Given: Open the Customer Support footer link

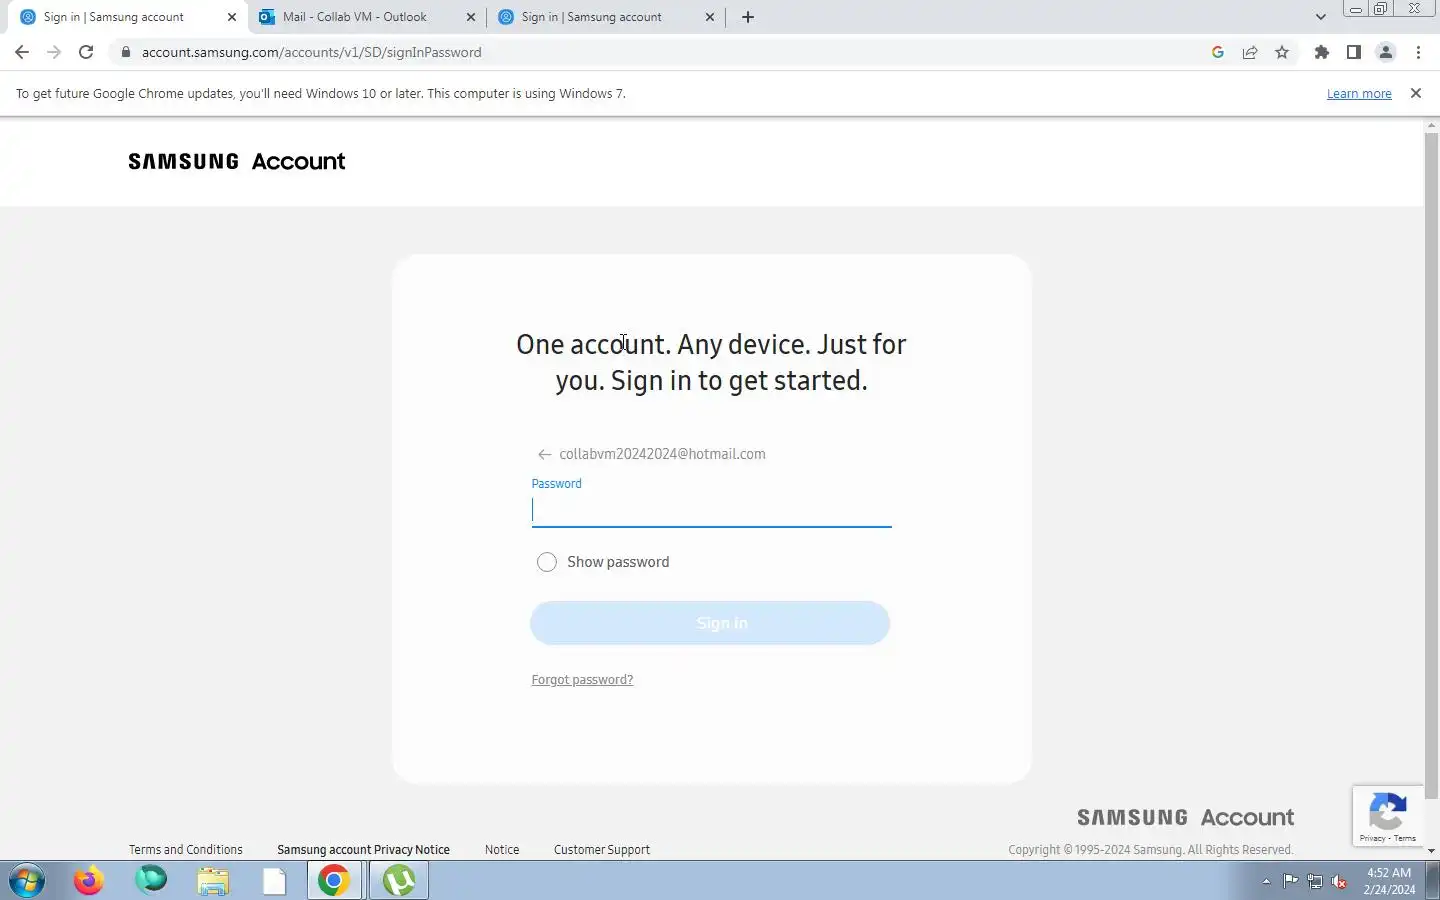Looking at the screenshot, I should (602, 850).
